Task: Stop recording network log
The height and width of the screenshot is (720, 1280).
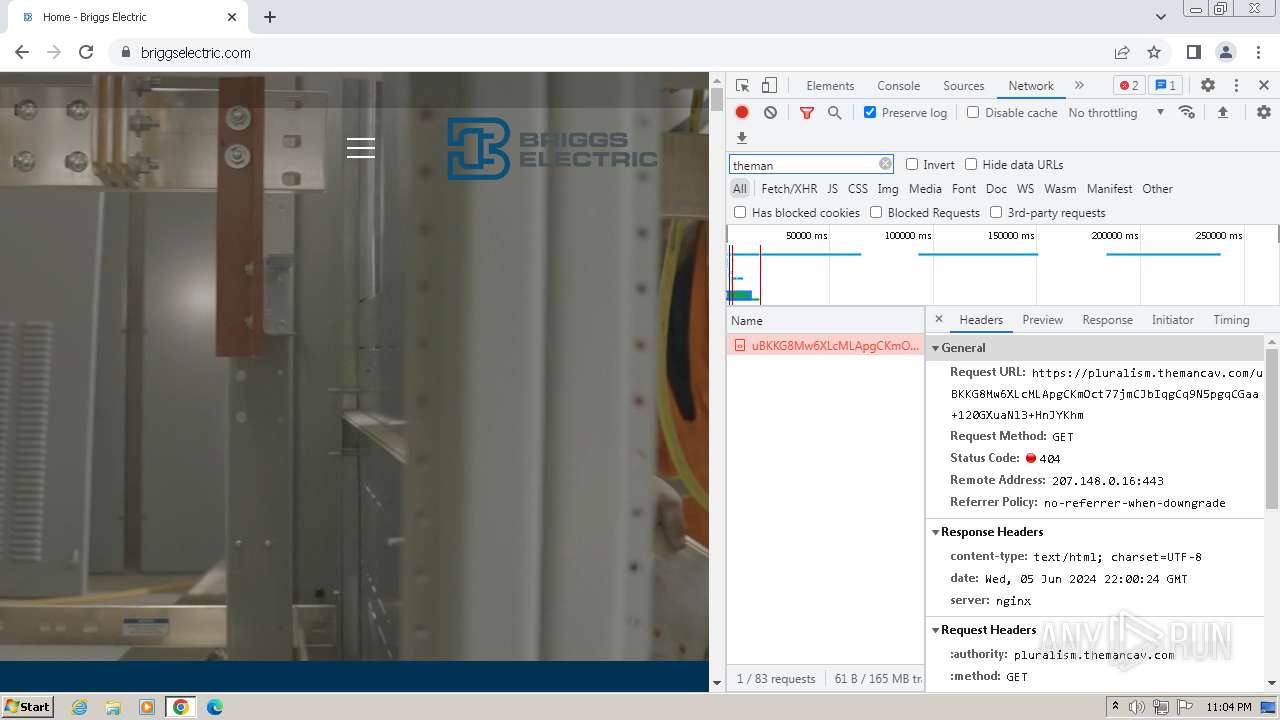Action: point(742,113)
